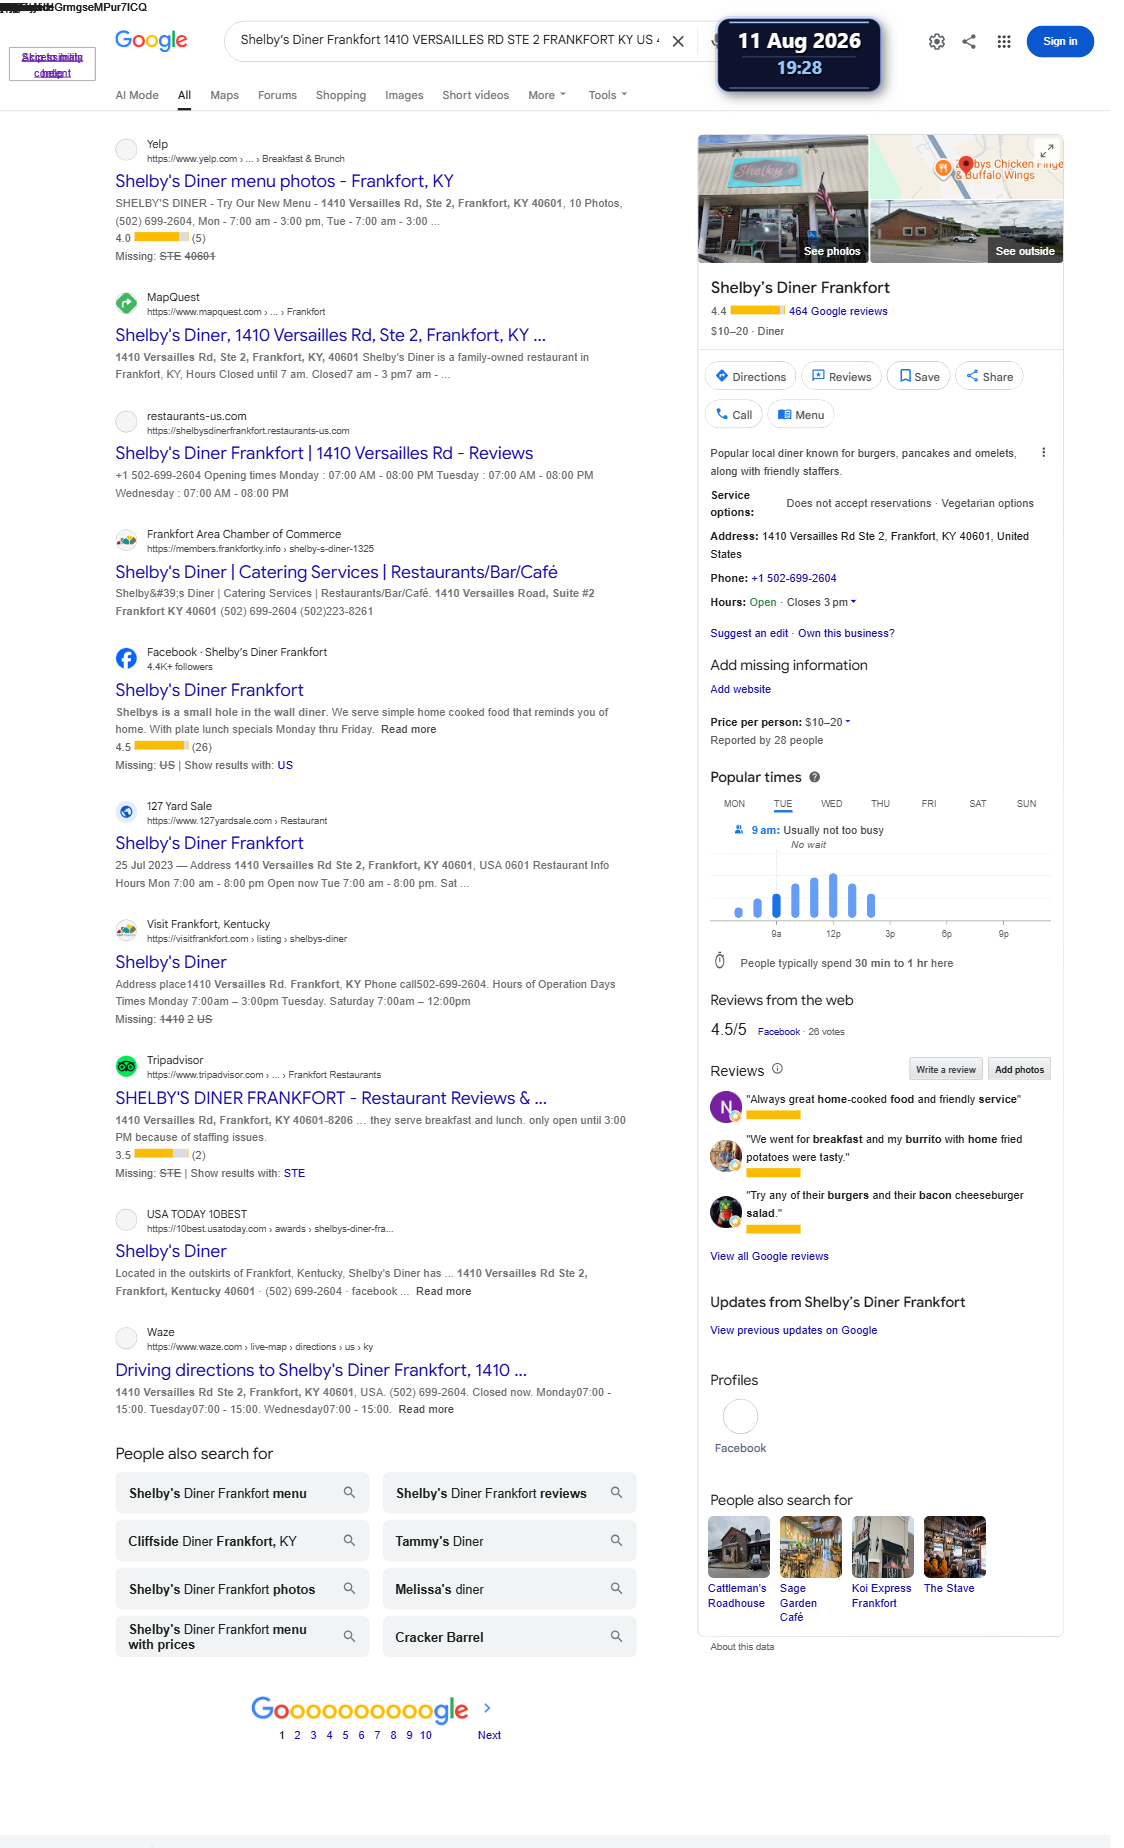Open See outside street view thumbnail
The image size is (1124, 1848).
click(x=967, y=231)
